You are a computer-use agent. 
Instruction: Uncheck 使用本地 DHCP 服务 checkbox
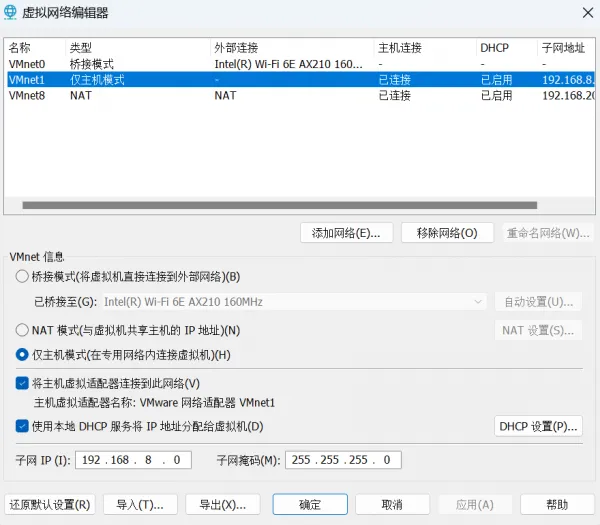click(x=22, y=426)
